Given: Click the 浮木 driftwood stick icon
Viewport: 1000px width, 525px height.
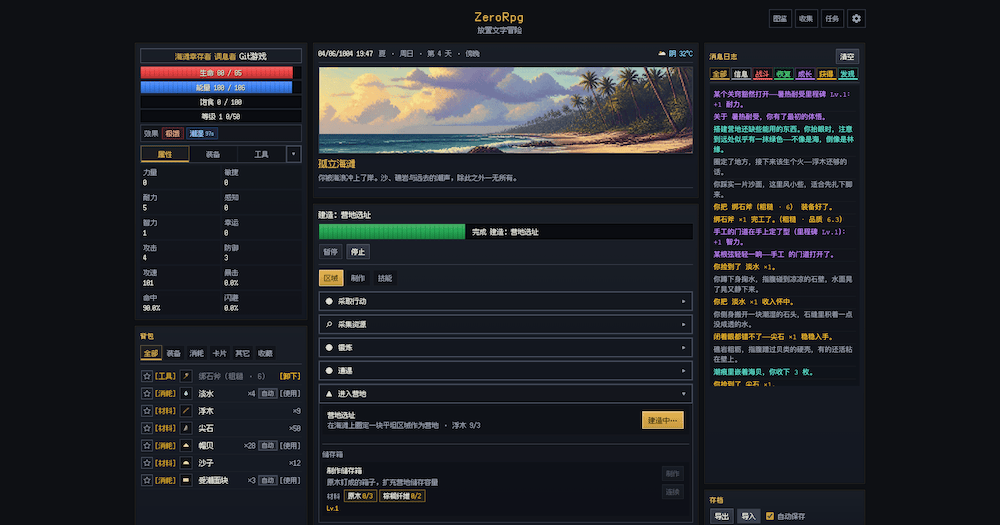Looking at the screenshot, I should (x=186, y=411).
